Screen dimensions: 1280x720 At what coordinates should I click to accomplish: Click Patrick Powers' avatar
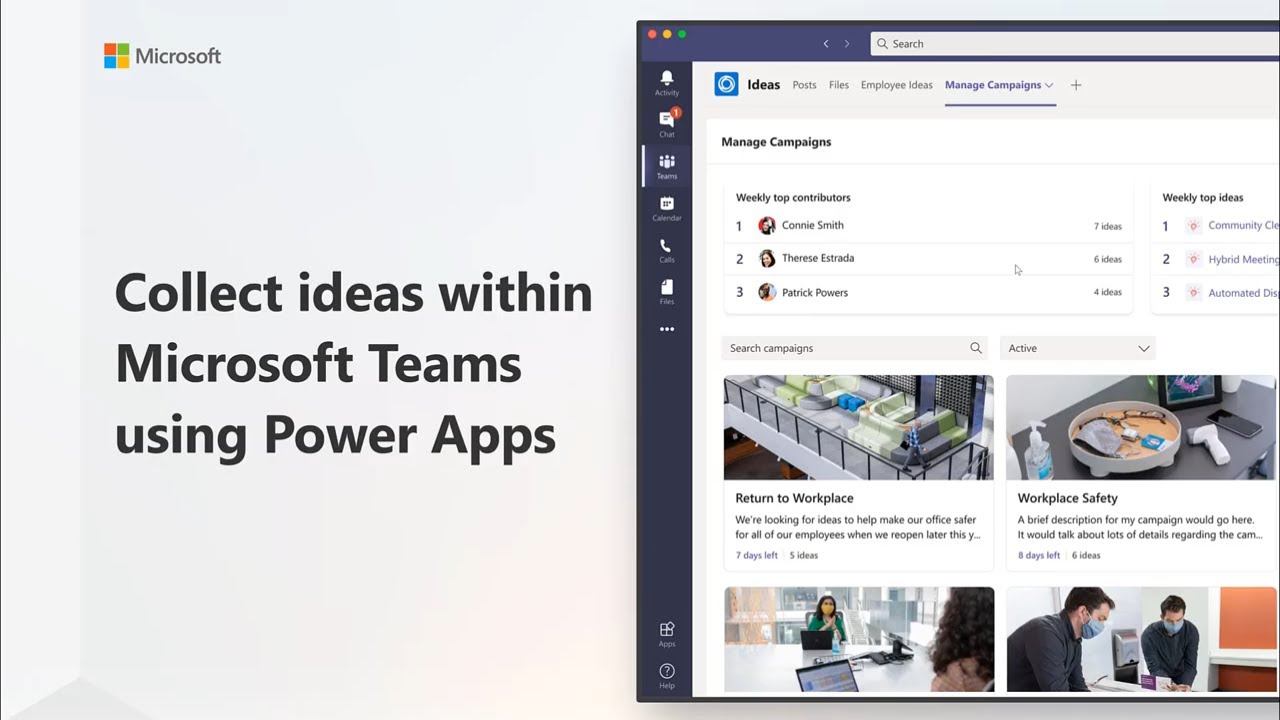click(767, 292)
